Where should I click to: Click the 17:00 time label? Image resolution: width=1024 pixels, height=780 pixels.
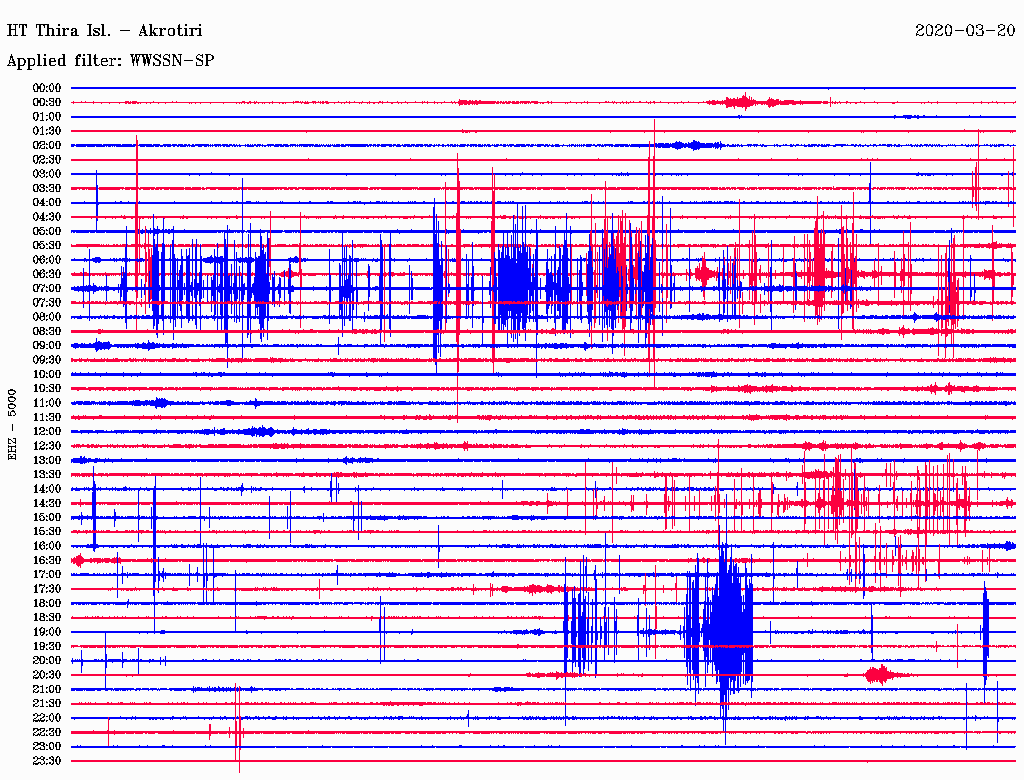pyautogui.click(x=47, y=575)
